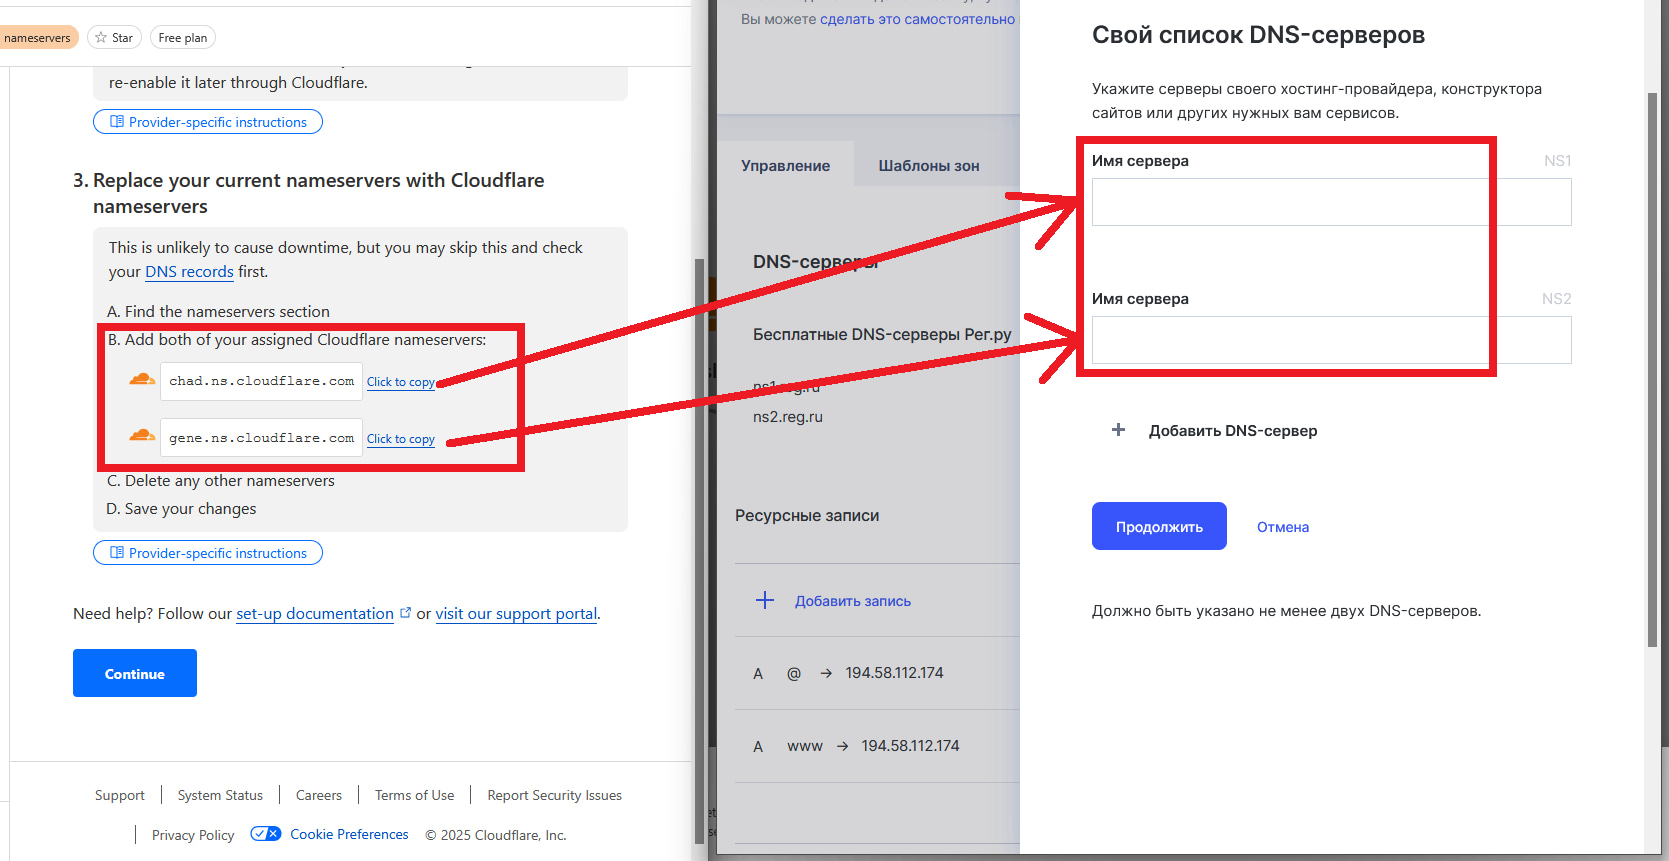Select the A record @ 194.58.112.174

click(x=878, y=673)
